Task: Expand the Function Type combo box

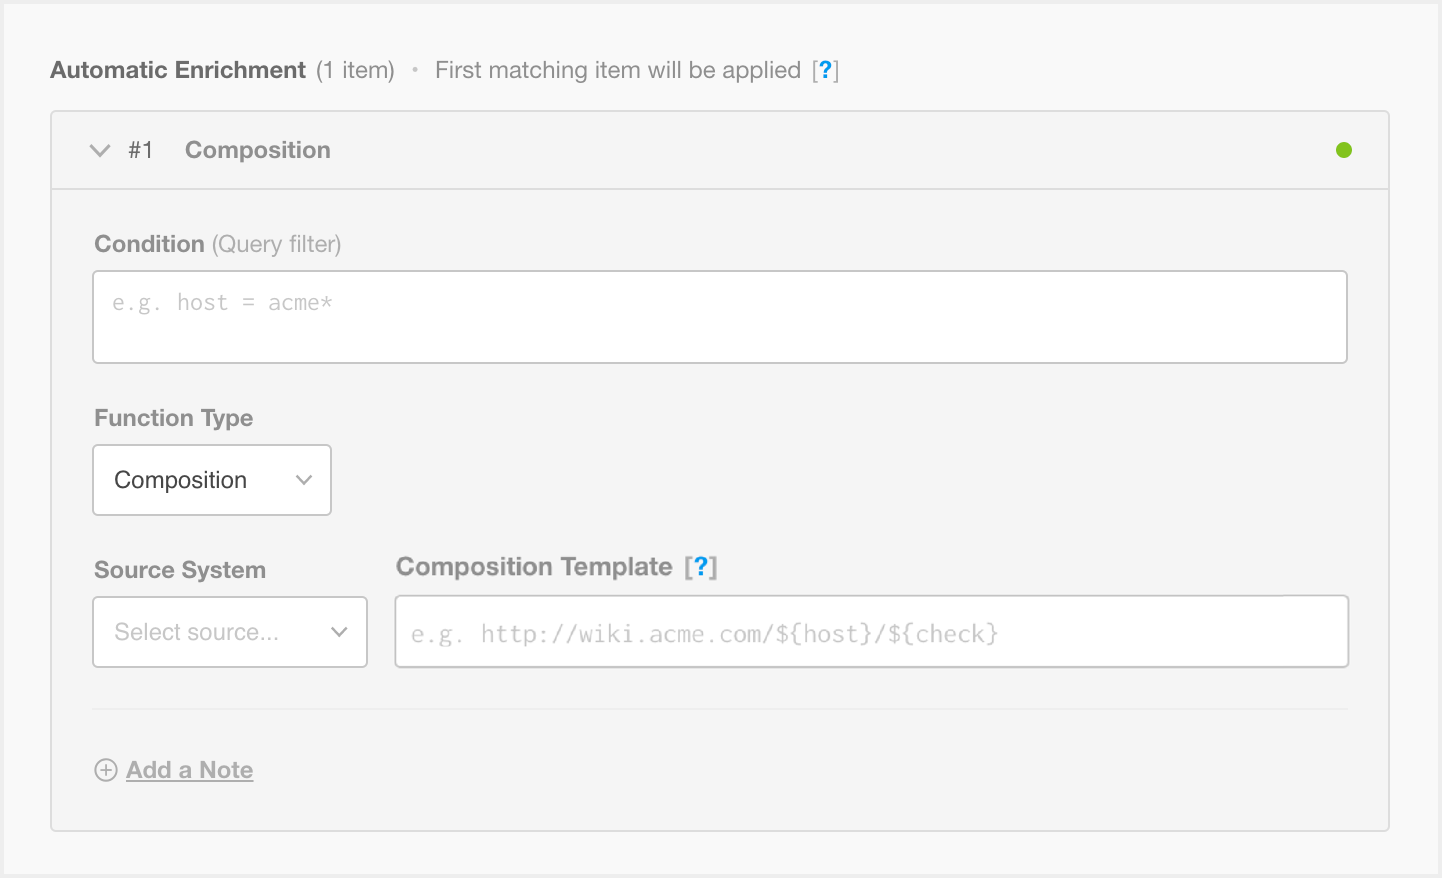Action: tap(211, 480)
